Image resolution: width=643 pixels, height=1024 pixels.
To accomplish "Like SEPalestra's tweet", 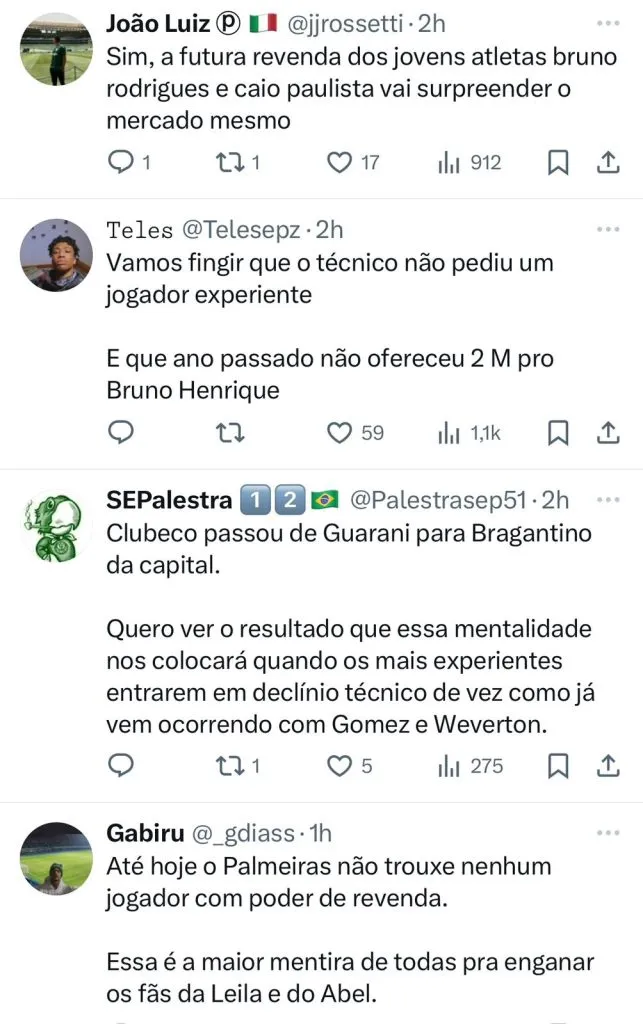I will tap(341, 766).
